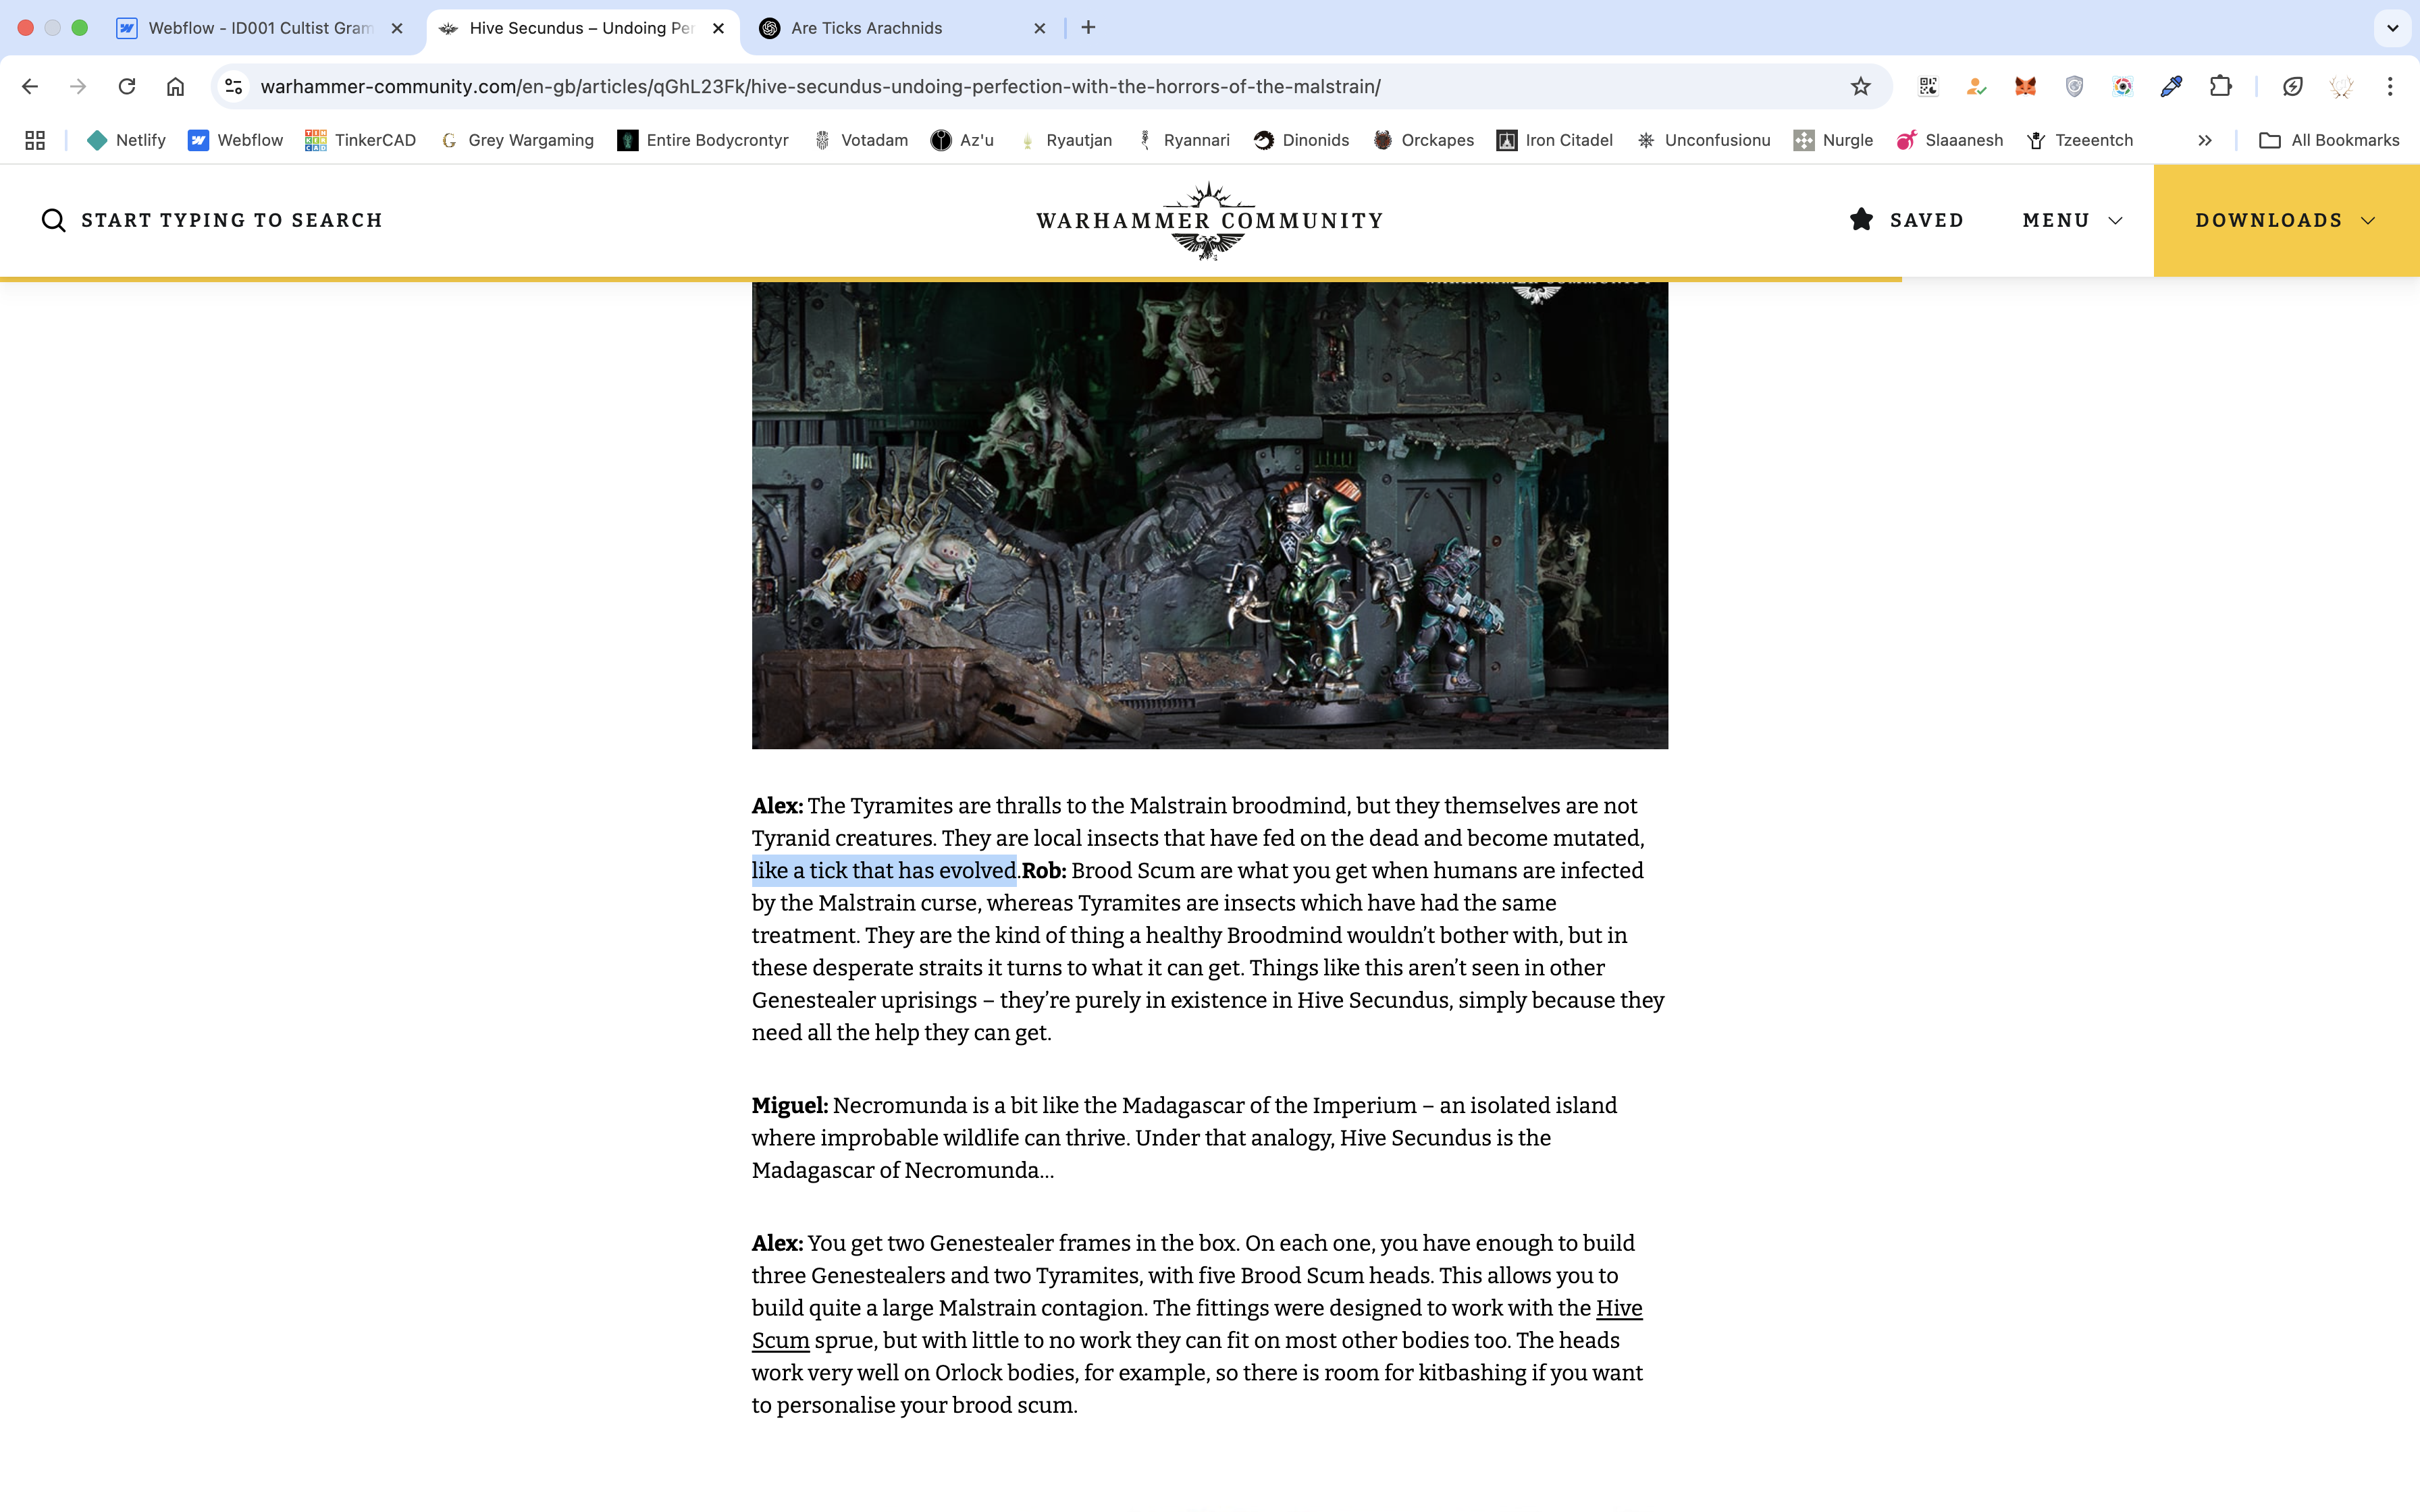Open site information icon in address bar
2420x1512 pixels.
[x=234, y=86]
